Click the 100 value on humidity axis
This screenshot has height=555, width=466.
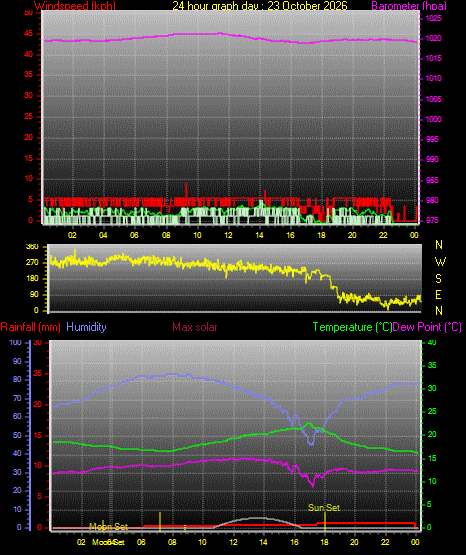coord(16,343)
